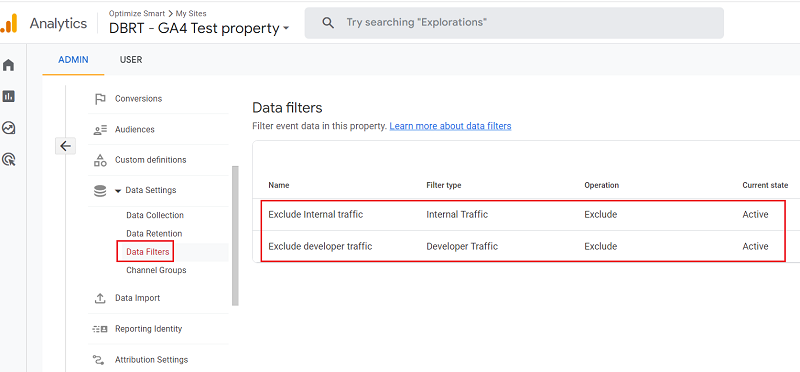800x372 pixels.
Task: Open Data Import settings
Action: (137, 298)
